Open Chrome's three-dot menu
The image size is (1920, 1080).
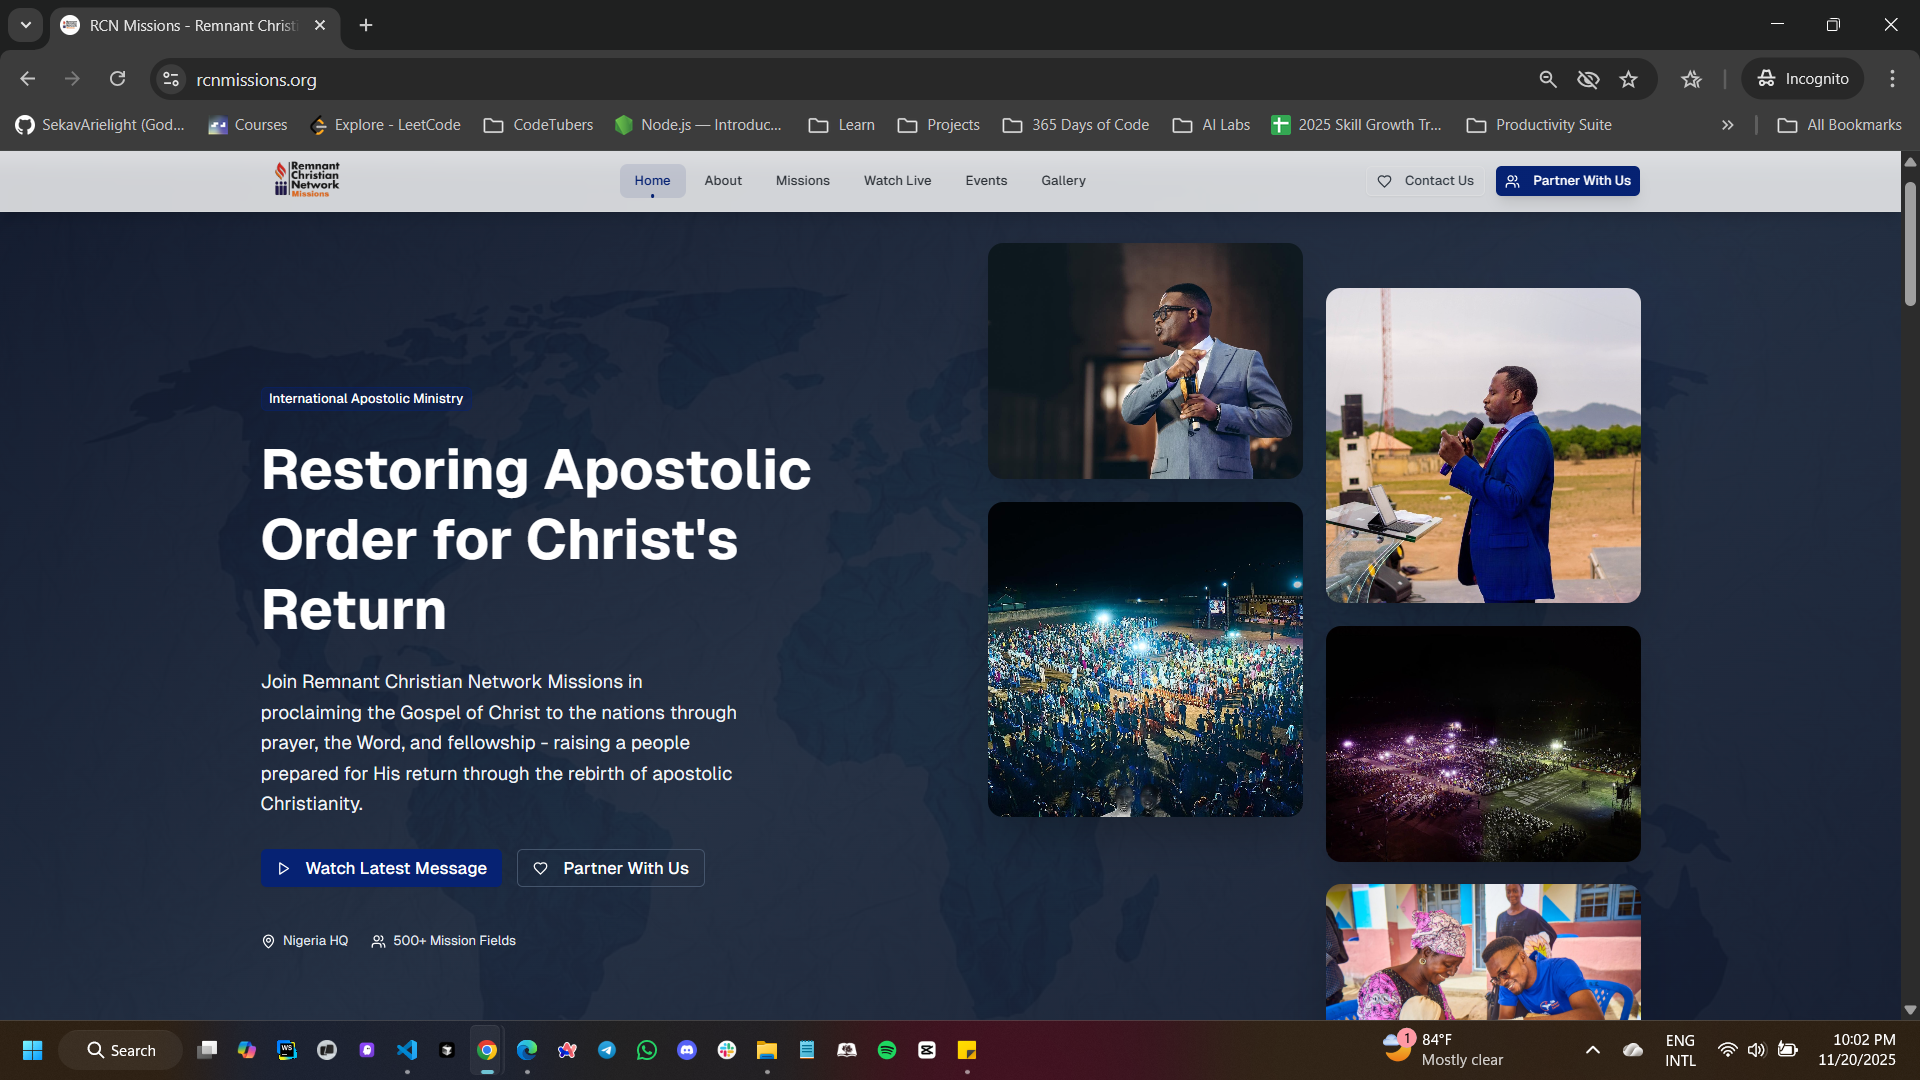click(1892, 79)
